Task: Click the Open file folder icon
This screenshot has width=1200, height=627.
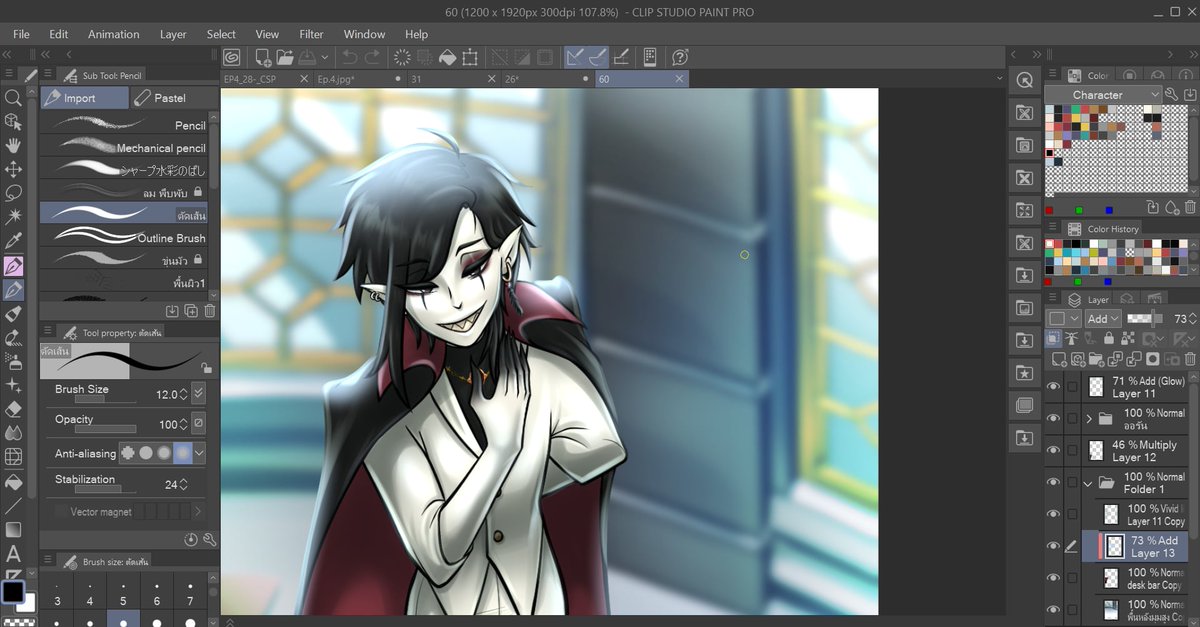Action: (285, 57)
